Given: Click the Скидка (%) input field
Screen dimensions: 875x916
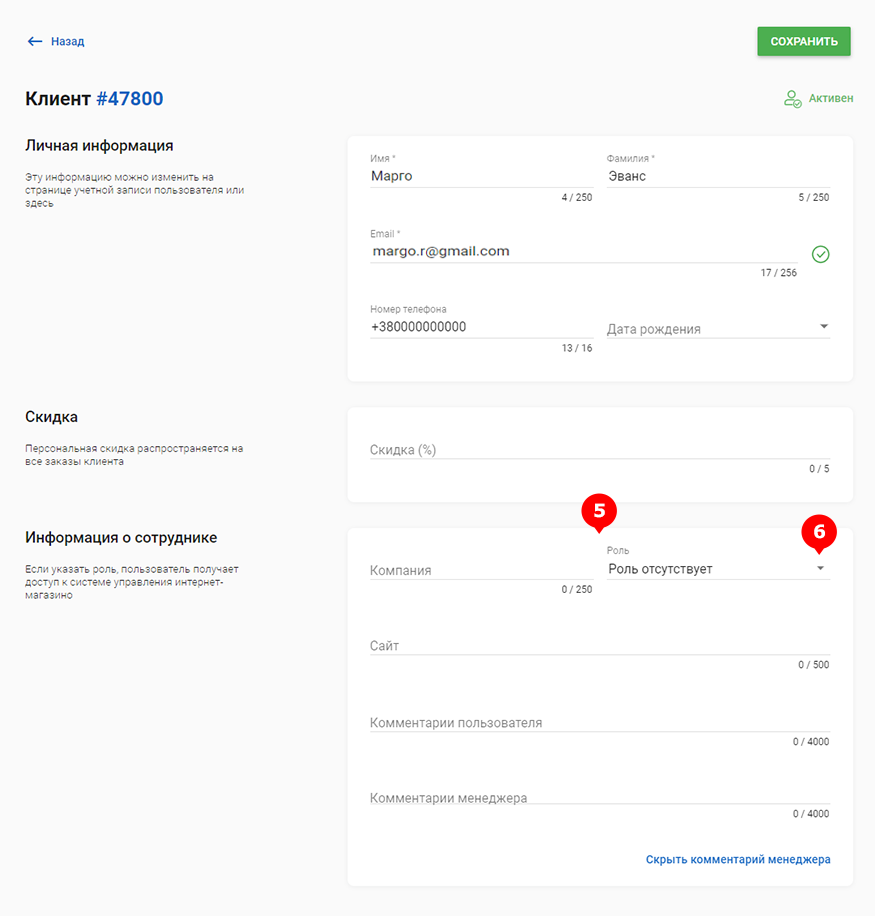Looking at the screenshot, I should (599, 450).
